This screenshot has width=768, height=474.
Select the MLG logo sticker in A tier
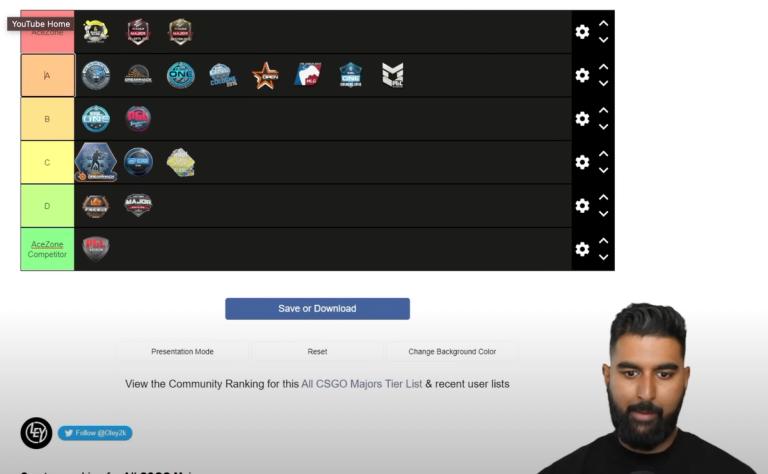[308, 74]
